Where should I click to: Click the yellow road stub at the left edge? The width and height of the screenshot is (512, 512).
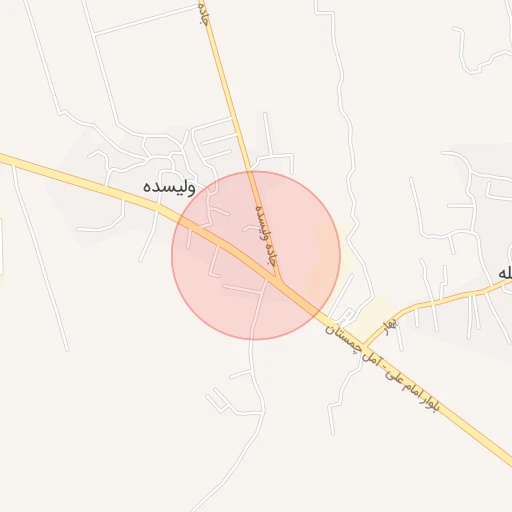click(x=1, y=246)
